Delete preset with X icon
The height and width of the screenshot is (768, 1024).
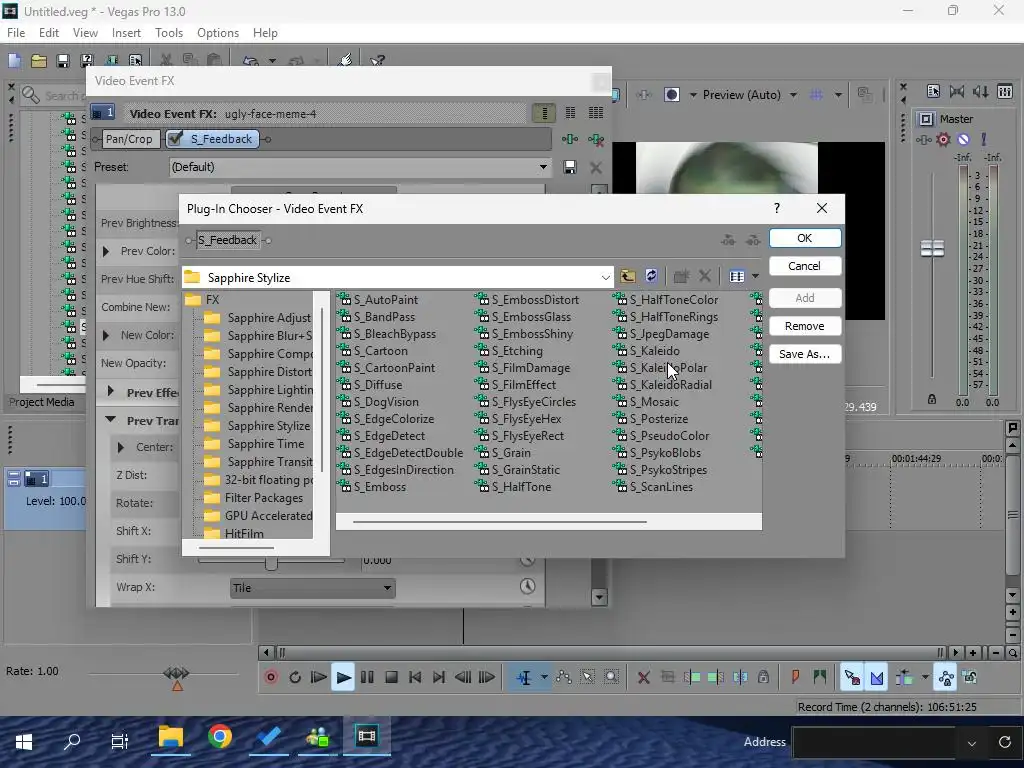(x=596, y=167)
